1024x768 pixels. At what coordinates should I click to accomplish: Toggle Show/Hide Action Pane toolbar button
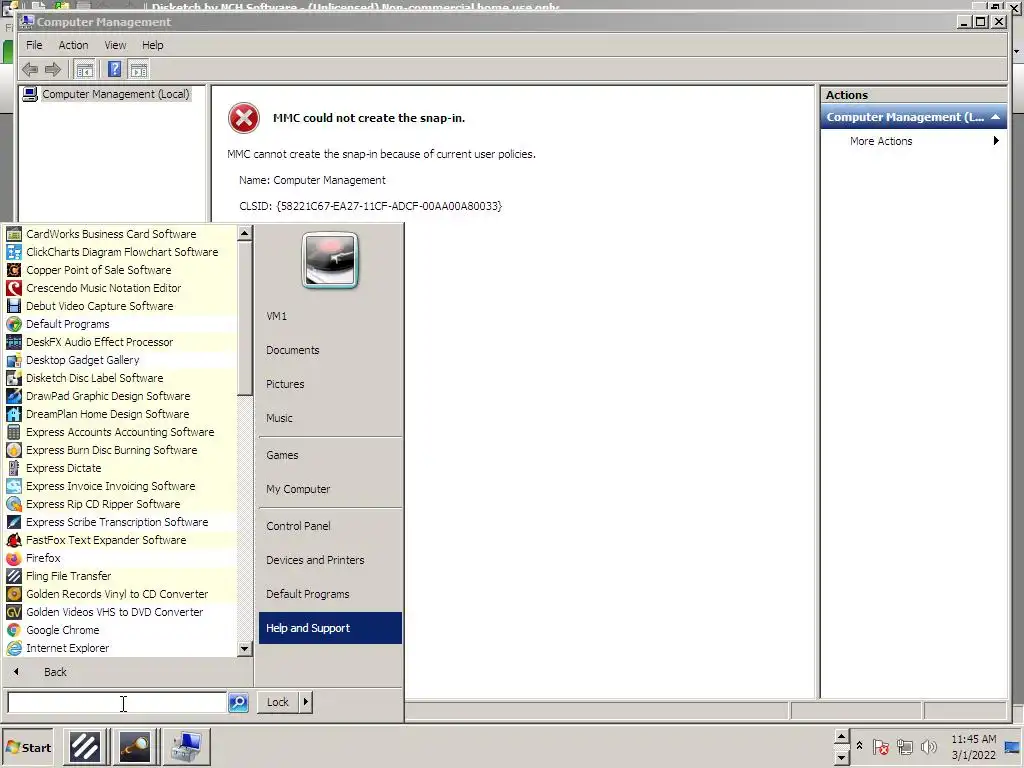tap(138, 69)
